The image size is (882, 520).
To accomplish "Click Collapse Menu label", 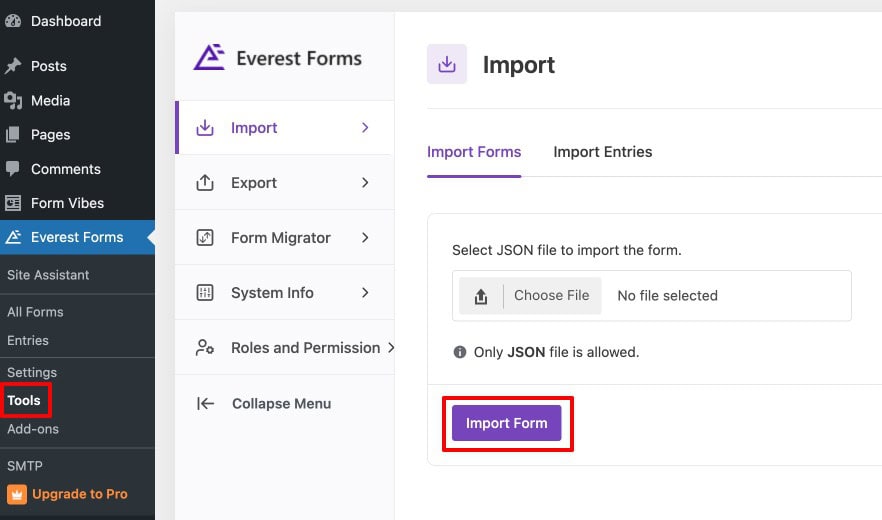I will coord(281,404).
